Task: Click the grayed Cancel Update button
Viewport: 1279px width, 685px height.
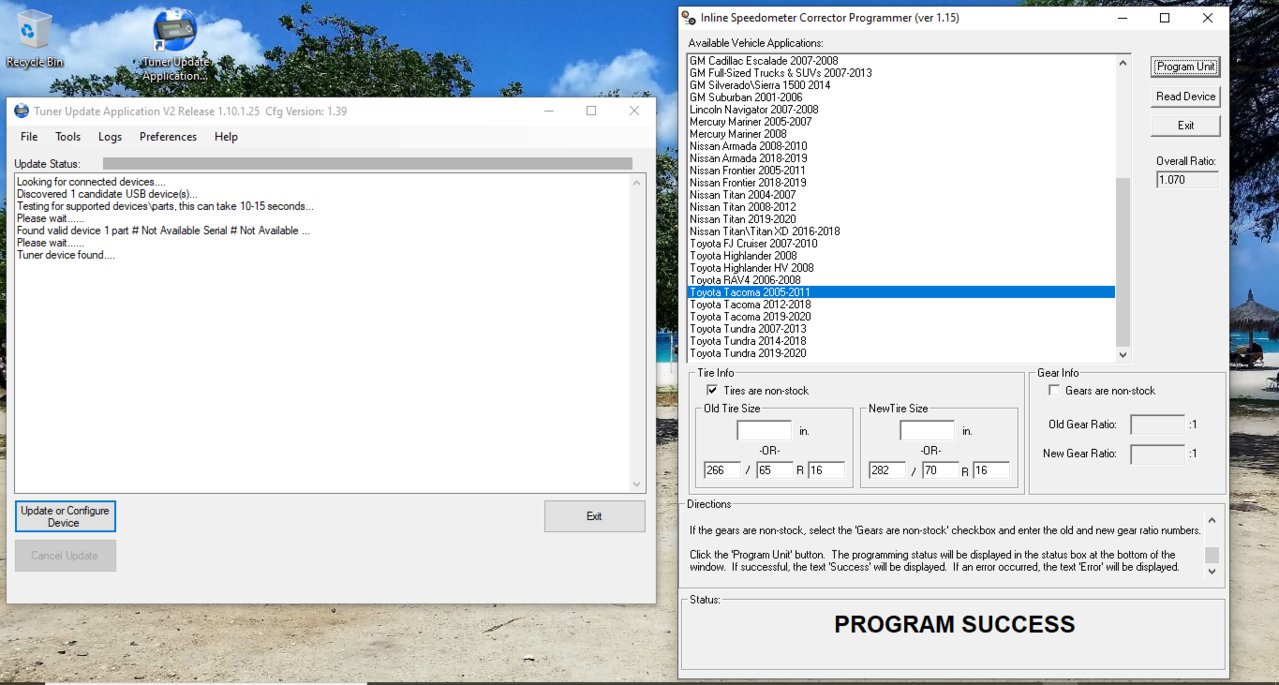Action: pyautogui.click(x=65, y=556)
